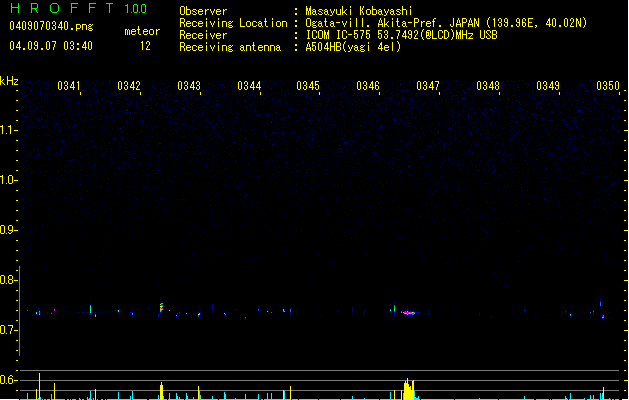Click the HROFFT 1.0.0 title text

(79, 8)
